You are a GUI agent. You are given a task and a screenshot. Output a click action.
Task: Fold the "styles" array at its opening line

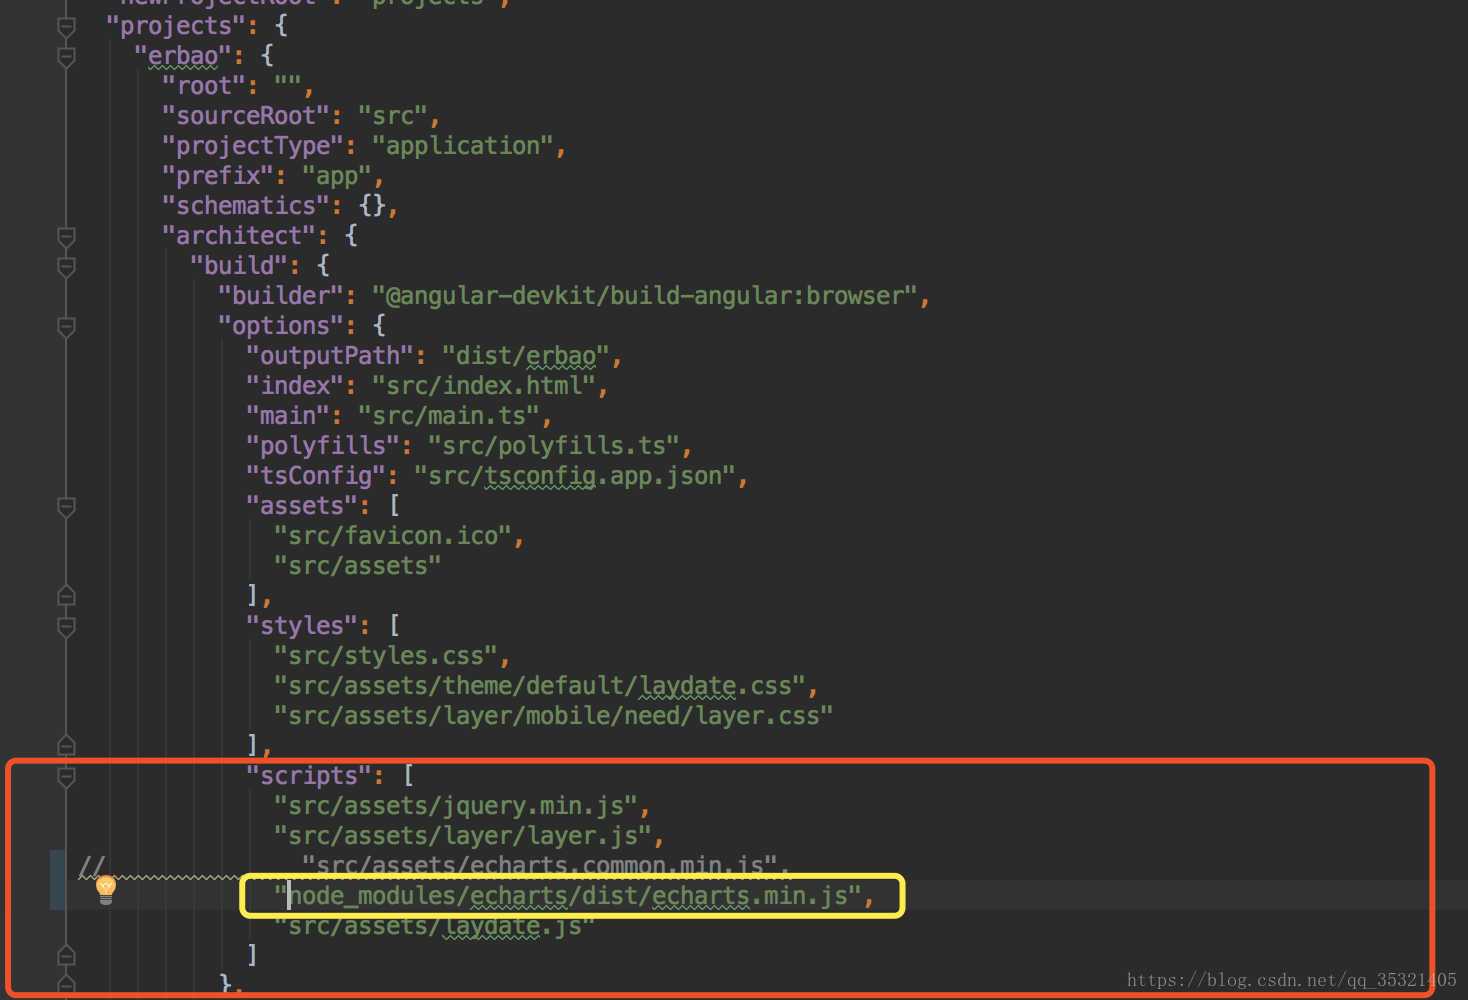click(x=66, y=627)
